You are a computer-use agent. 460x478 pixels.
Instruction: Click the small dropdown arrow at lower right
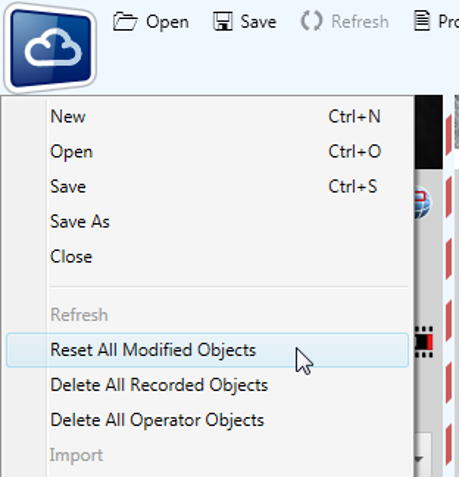tap(419, 459)
